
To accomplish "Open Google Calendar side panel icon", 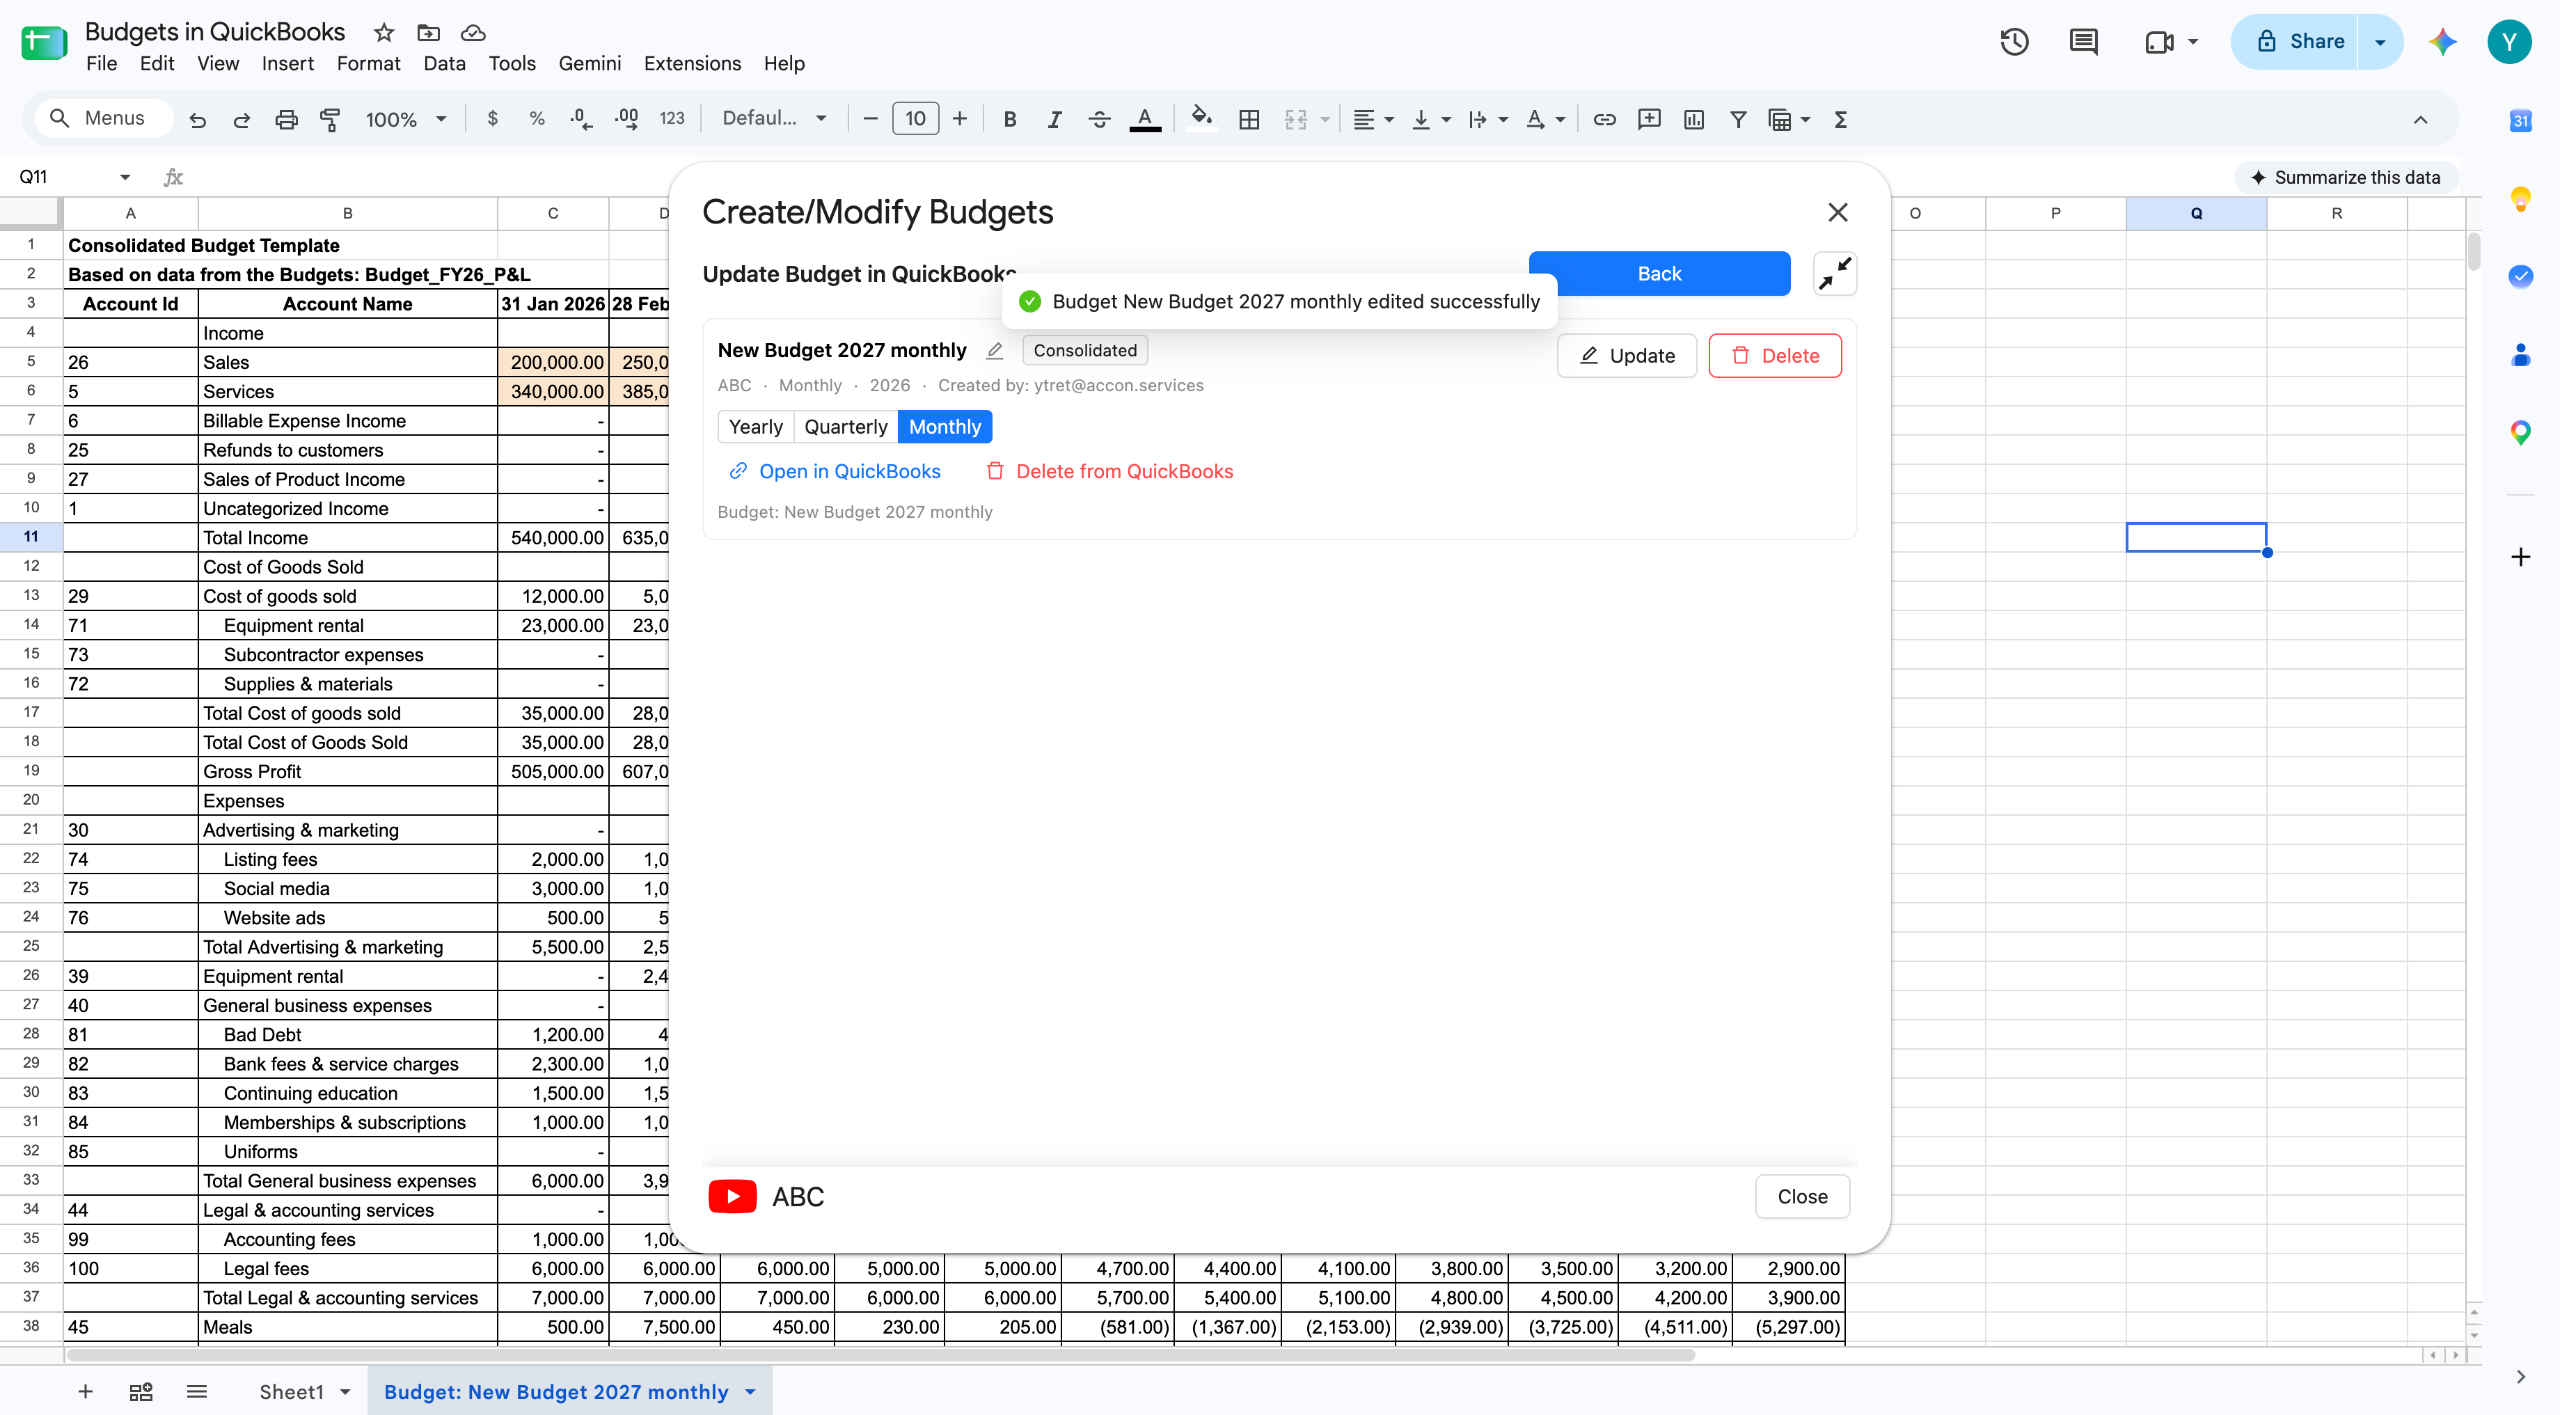I will pos(2520,121).
